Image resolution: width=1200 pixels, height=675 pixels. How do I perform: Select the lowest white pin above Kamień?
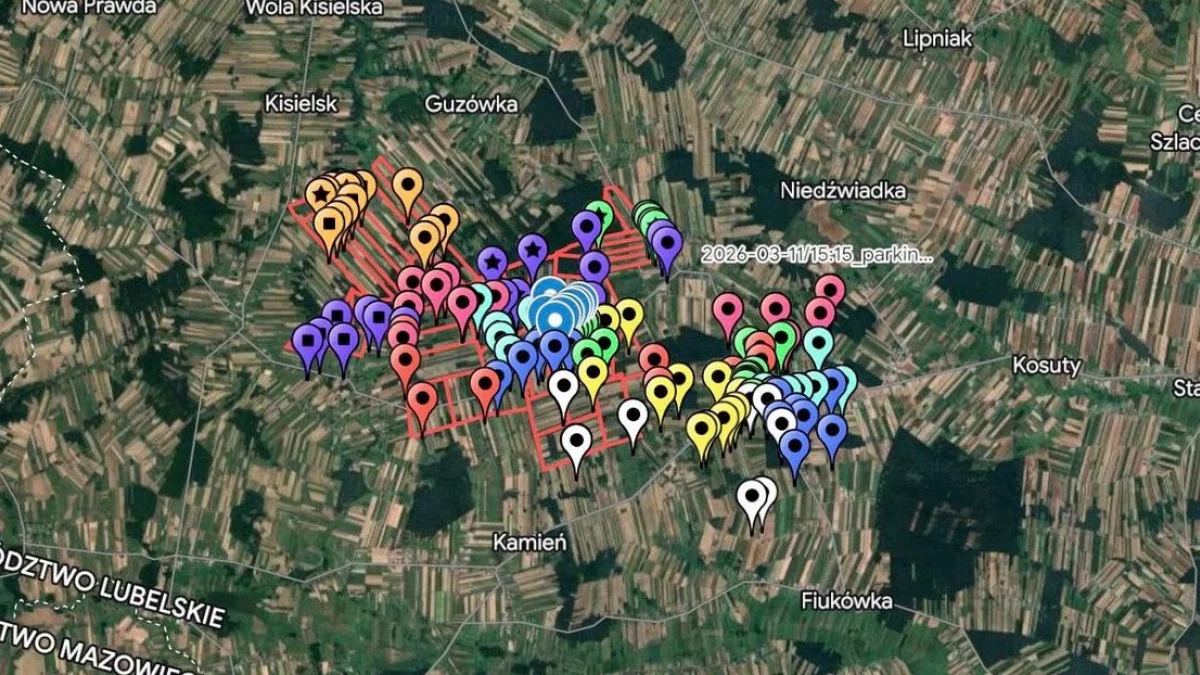point(576,440)
